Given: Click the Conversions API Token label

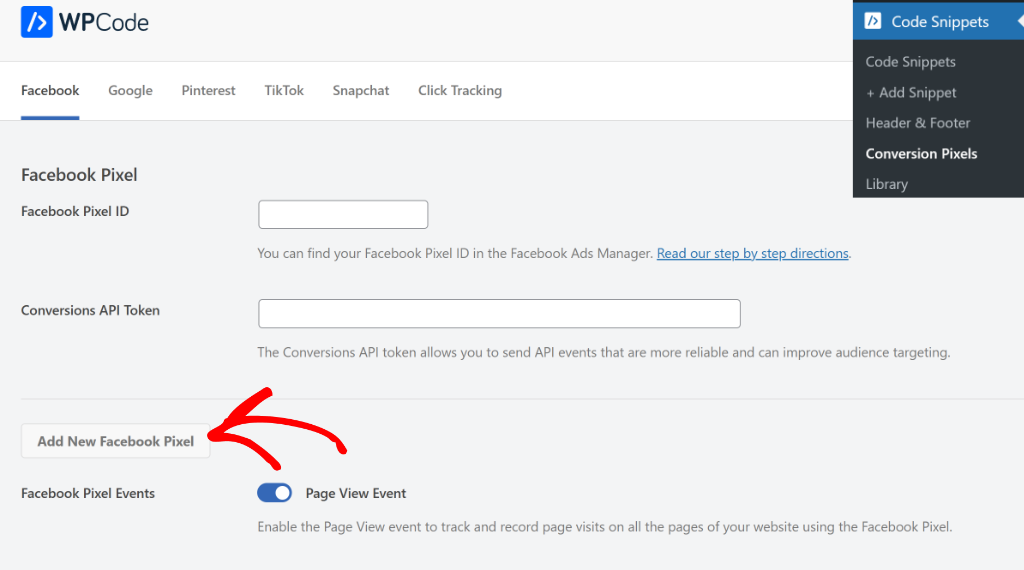Looking at the screenshot, I should (x=90, y=310).
